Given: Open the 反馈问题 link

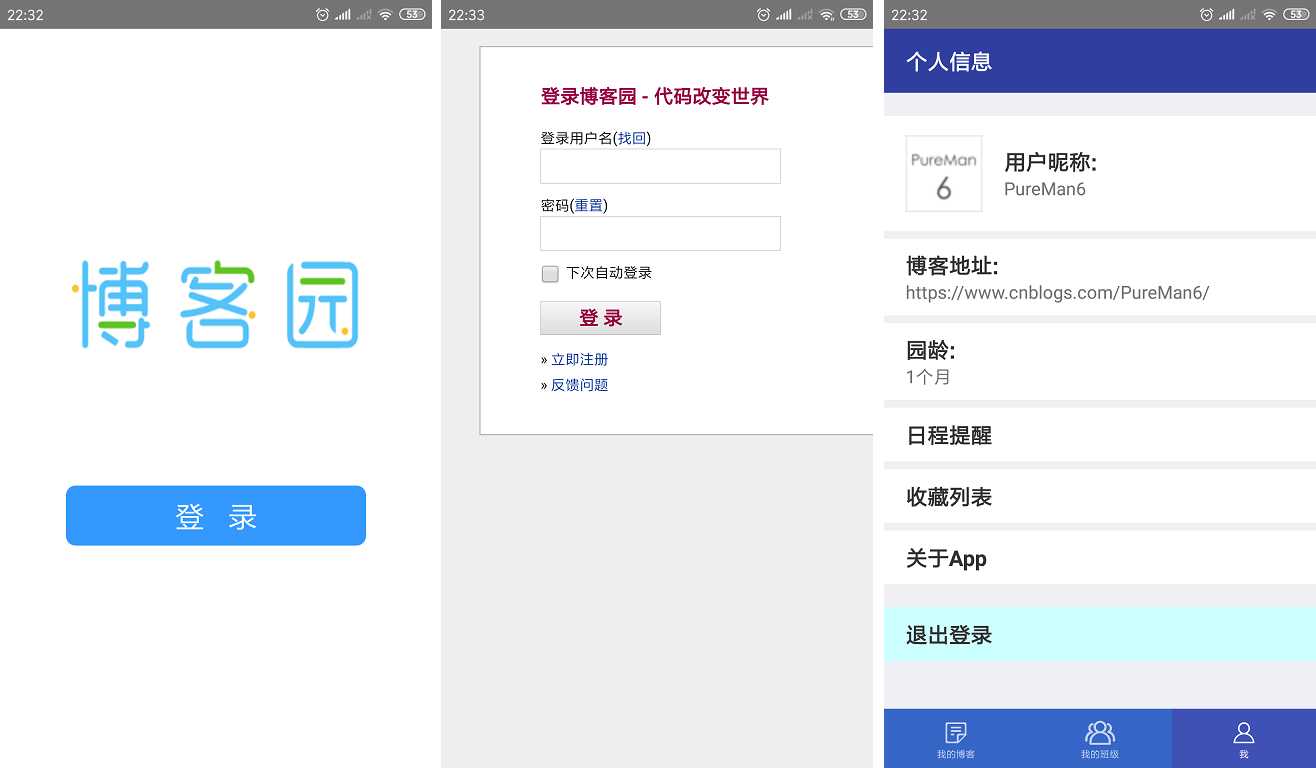Looking at the screenshot, I should pos(580,385).
